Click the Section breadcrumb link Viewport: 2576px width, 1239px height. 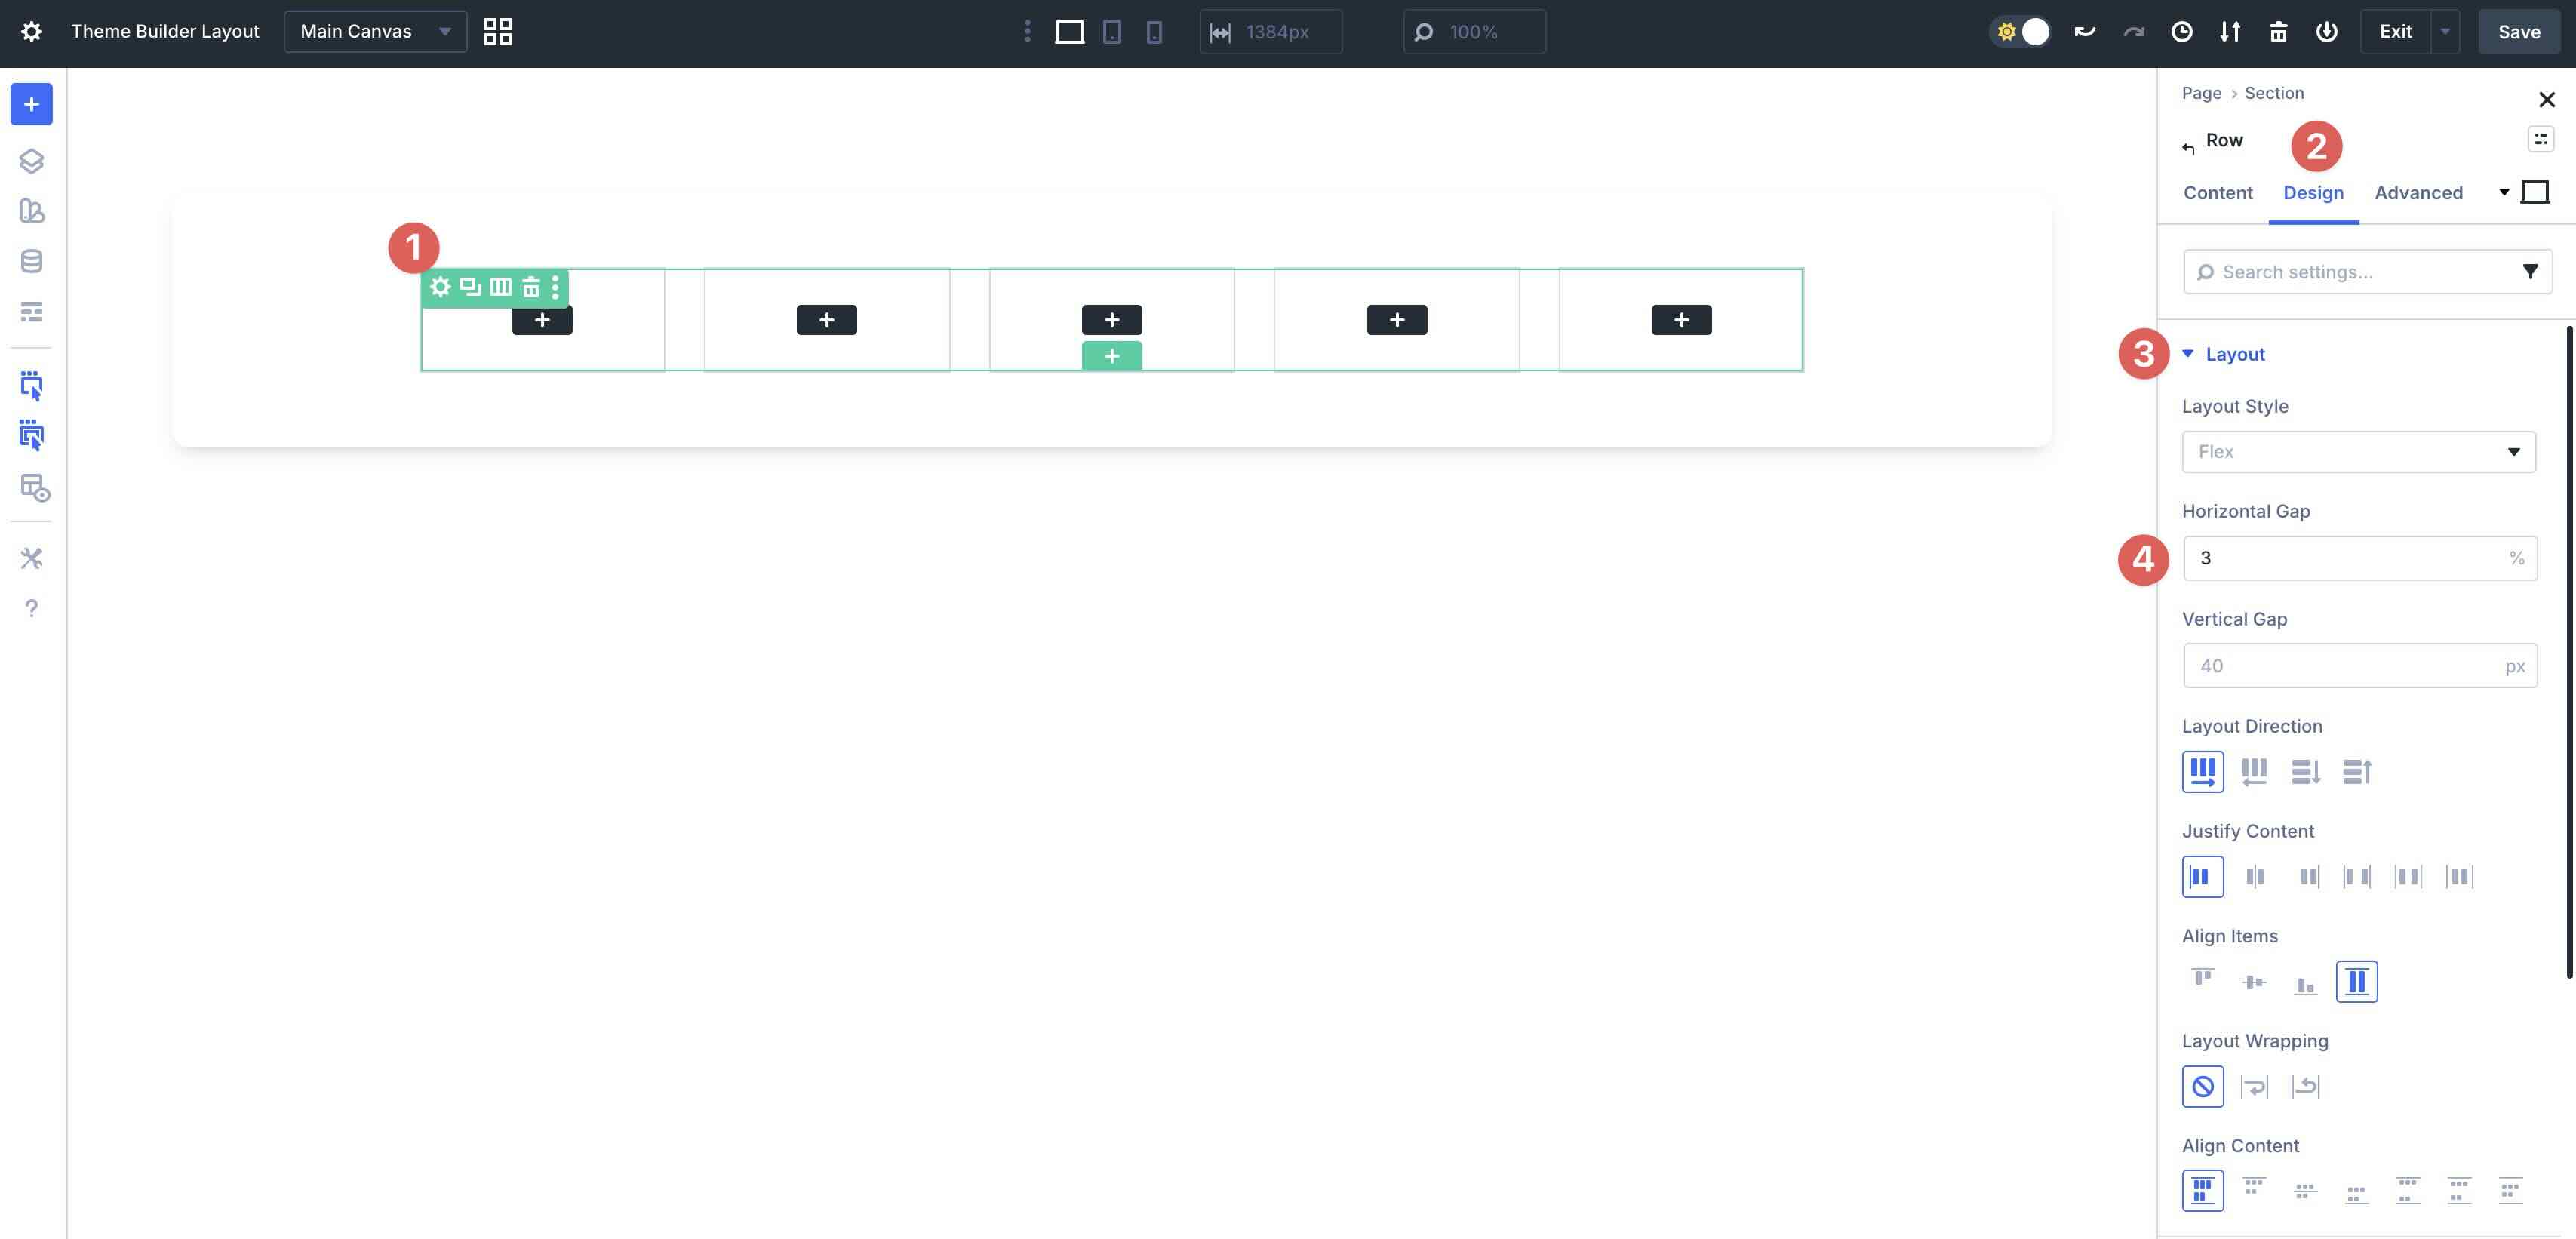[x=2274, y=93]
